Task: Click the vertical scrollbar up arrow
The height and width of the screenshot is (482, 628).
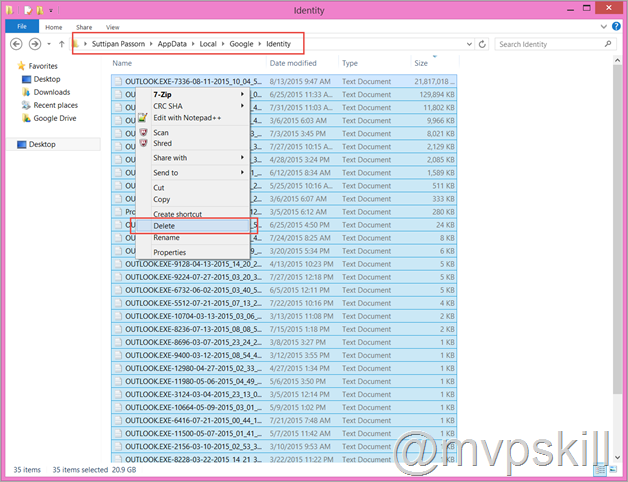Action: 617,61
